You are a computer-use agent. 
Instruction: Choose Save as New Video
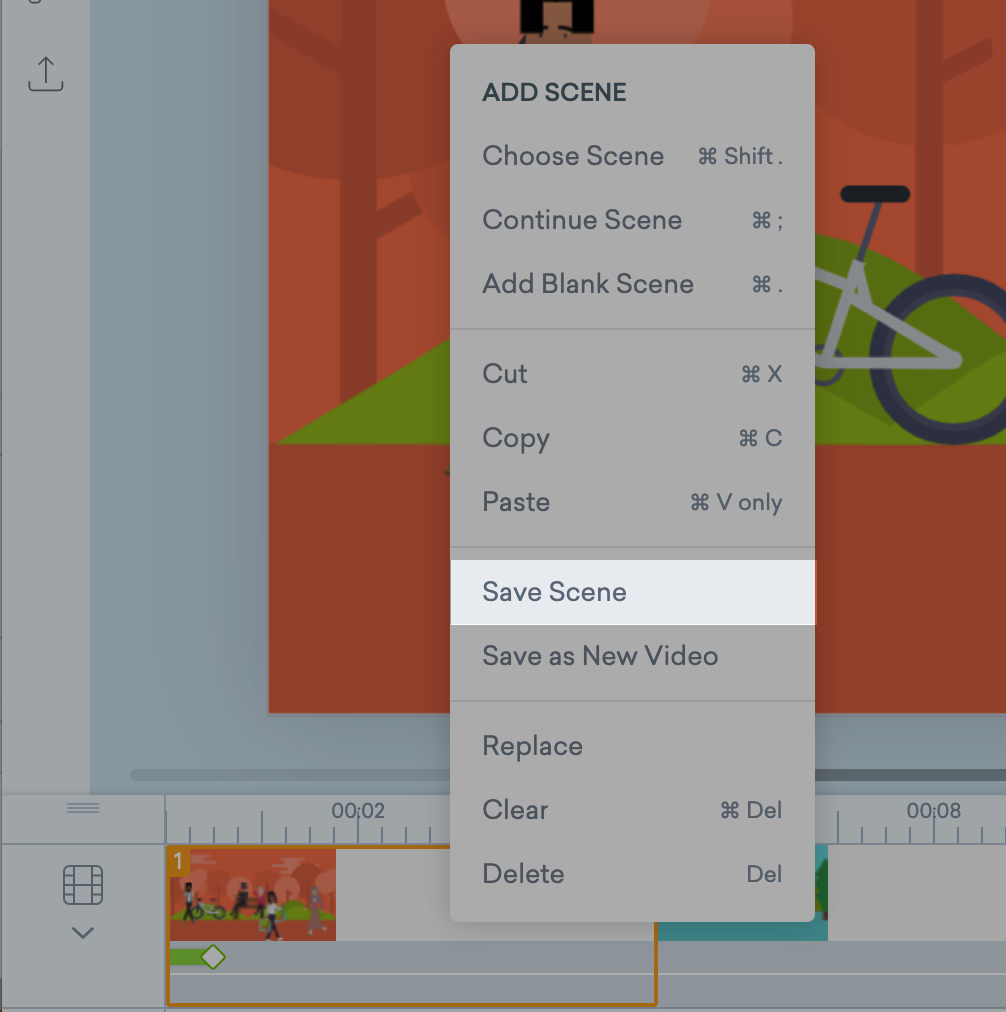pyautogui.click(x=600, y=656)
